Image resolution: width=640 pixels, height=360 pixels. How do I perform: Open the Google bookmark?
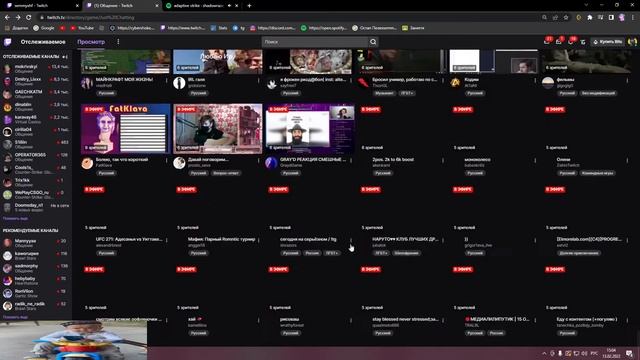(x=44, y=28)
